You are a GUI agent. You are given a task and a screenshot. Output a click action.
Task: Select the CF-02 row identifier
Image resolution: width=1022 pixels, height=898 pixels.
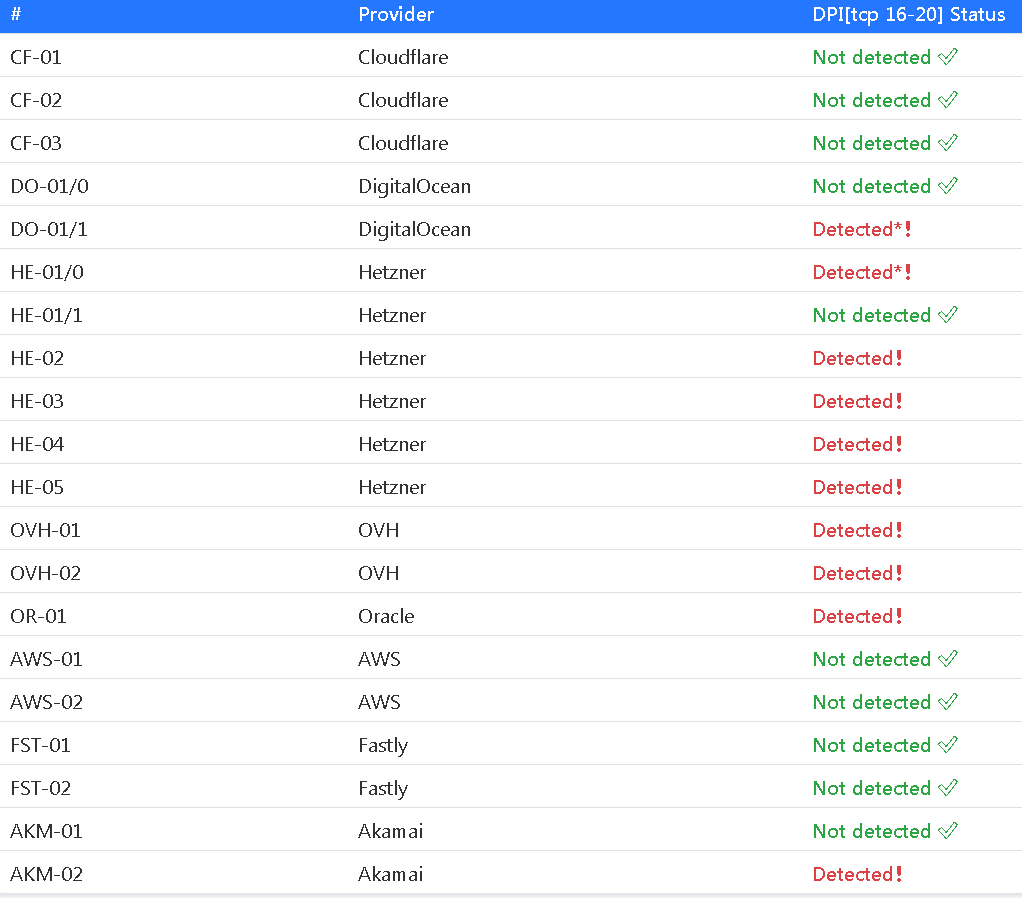coord(36,100)
